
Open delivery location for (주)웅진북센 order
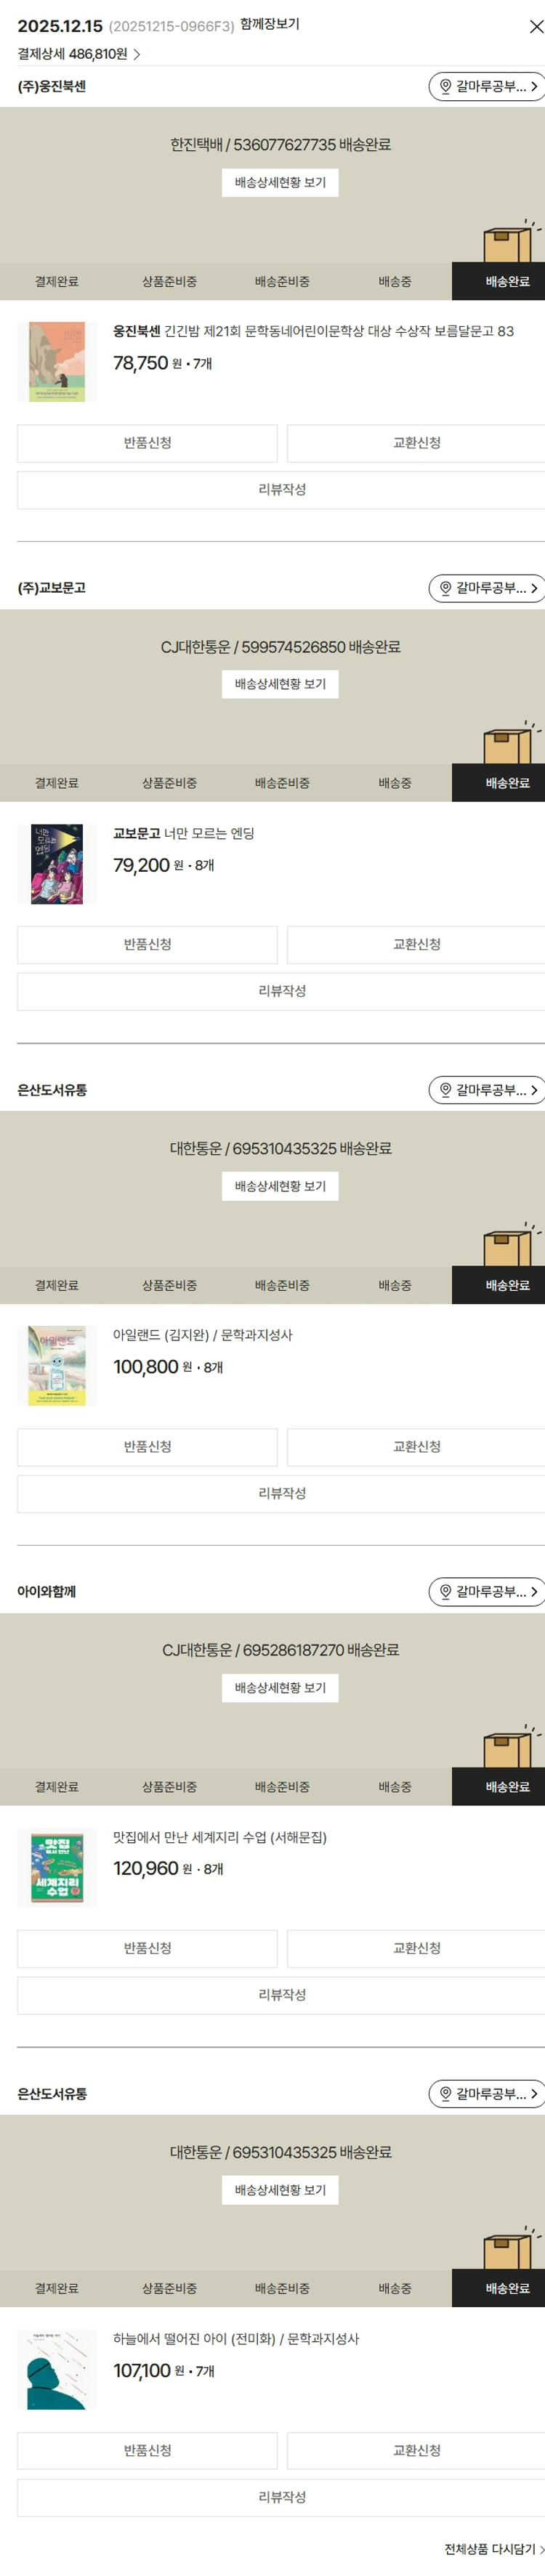pyautogui.click(x=486, y=87)
